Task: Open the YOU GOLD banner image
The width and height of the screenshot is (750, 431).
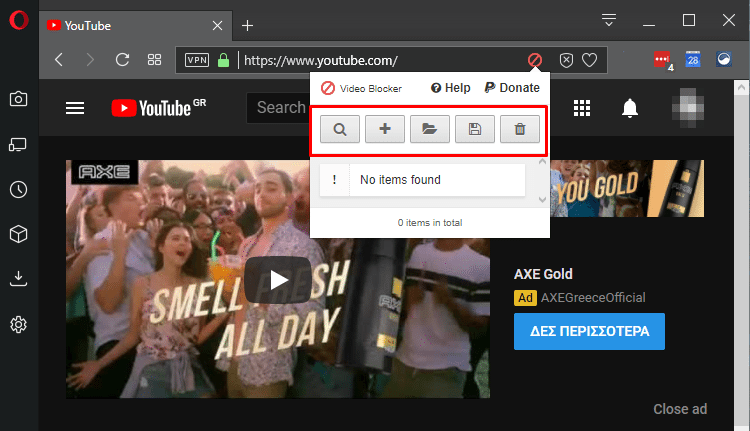Action: 627,188
